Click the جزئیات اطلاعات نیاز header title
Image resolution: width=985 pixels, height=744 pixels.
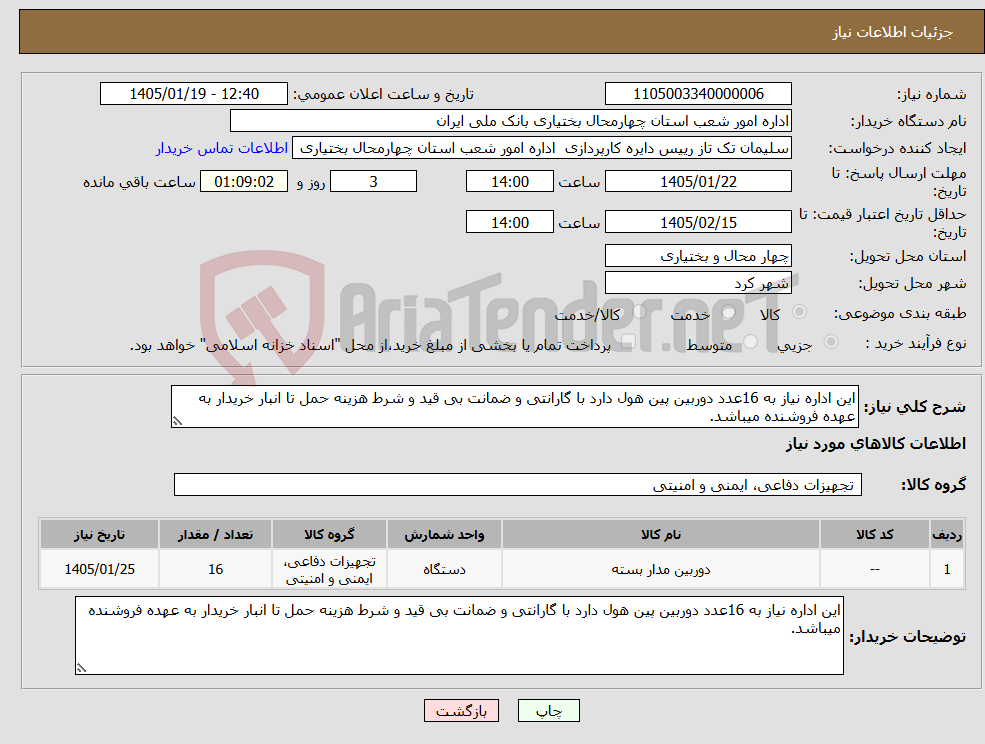pos(893,32)
